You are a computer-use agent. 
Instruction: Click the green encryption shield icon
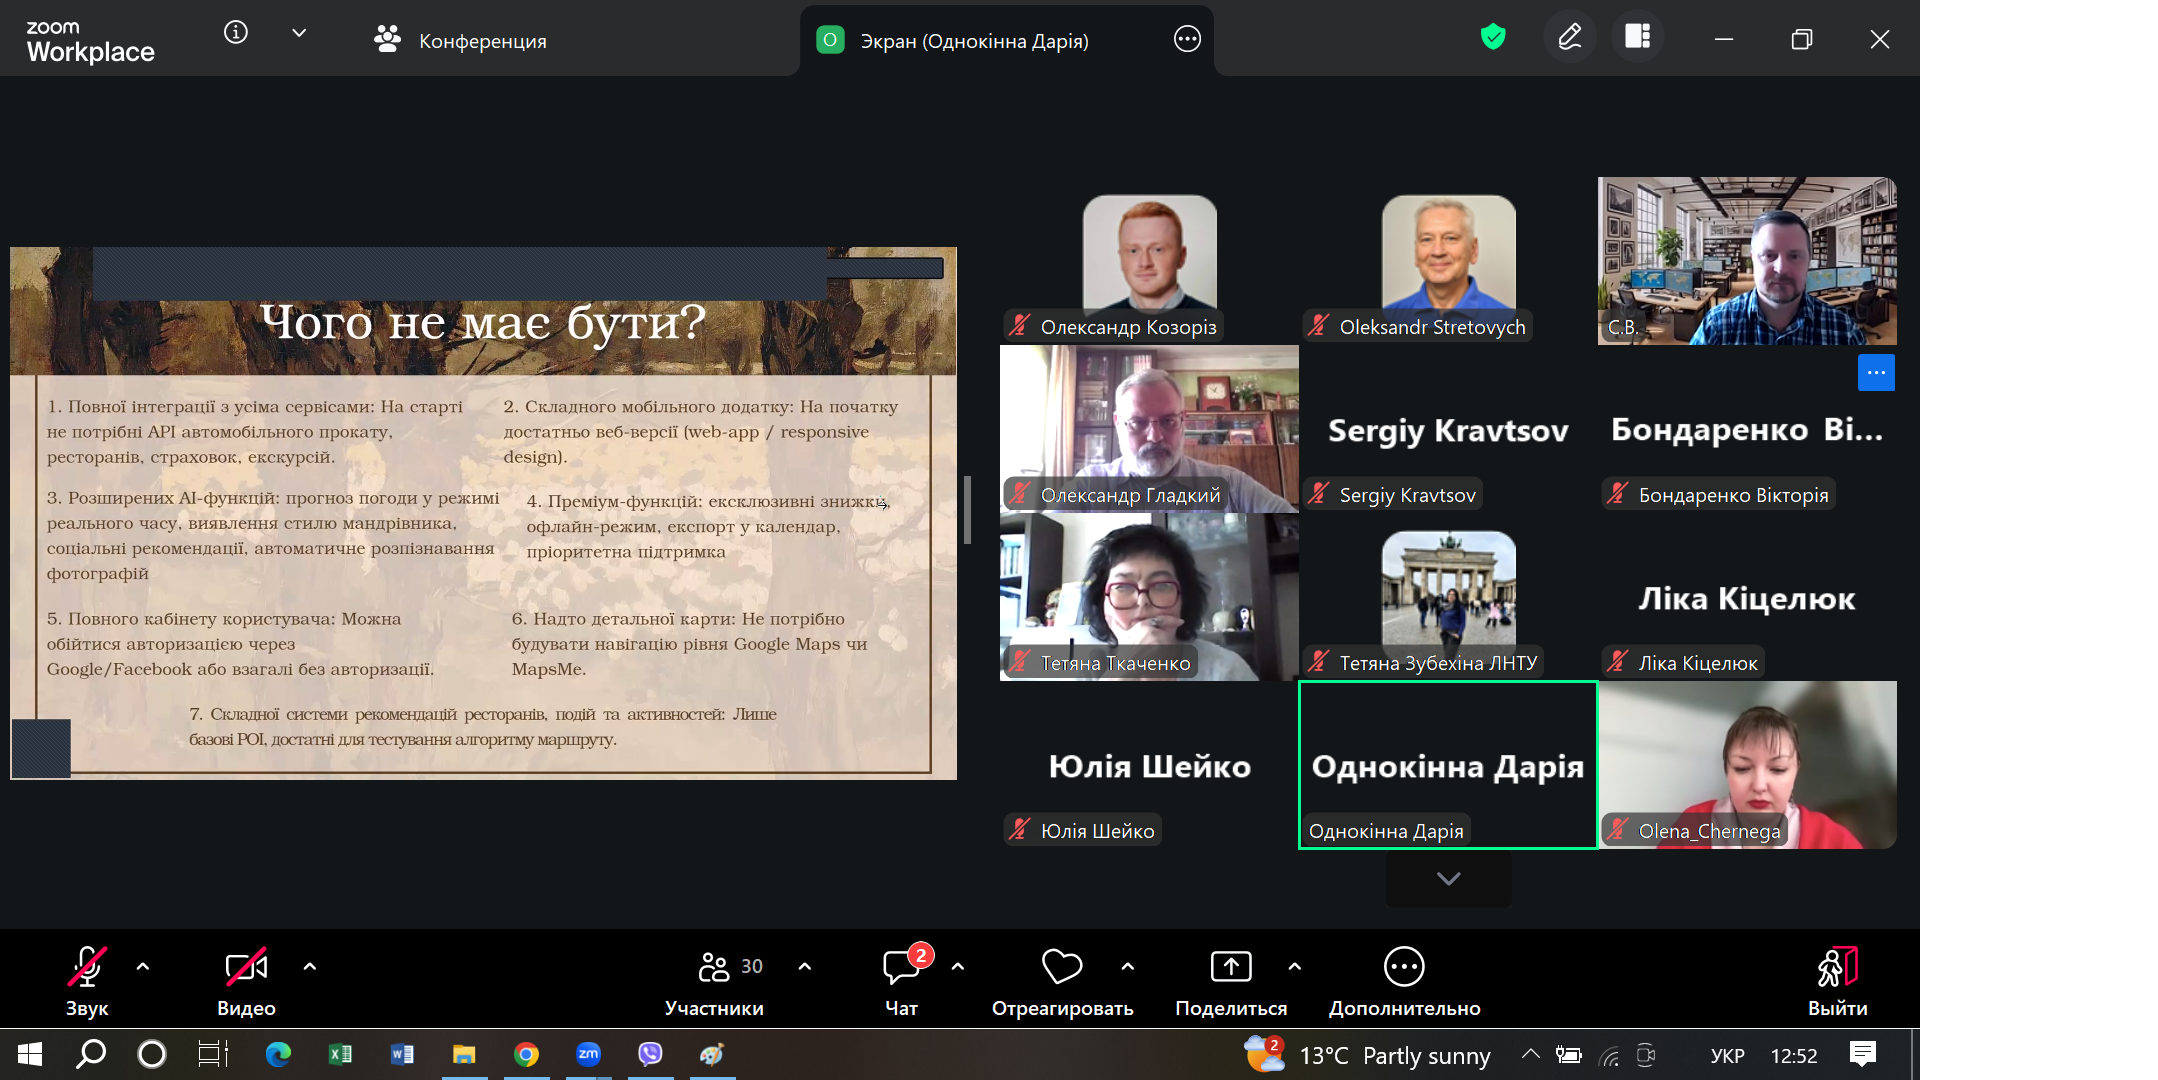click(1493, 38)
